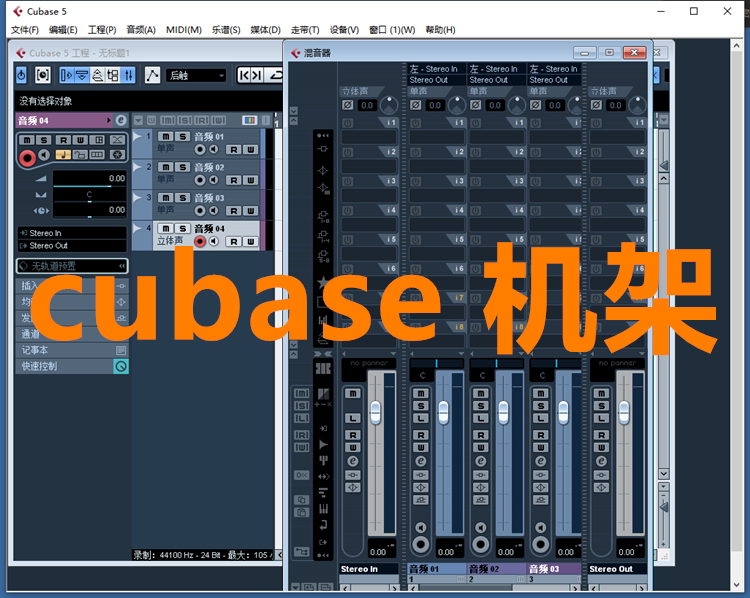The image size is (750, 598).
Task: Show the inspector toolbar icon
Action: 67,75
